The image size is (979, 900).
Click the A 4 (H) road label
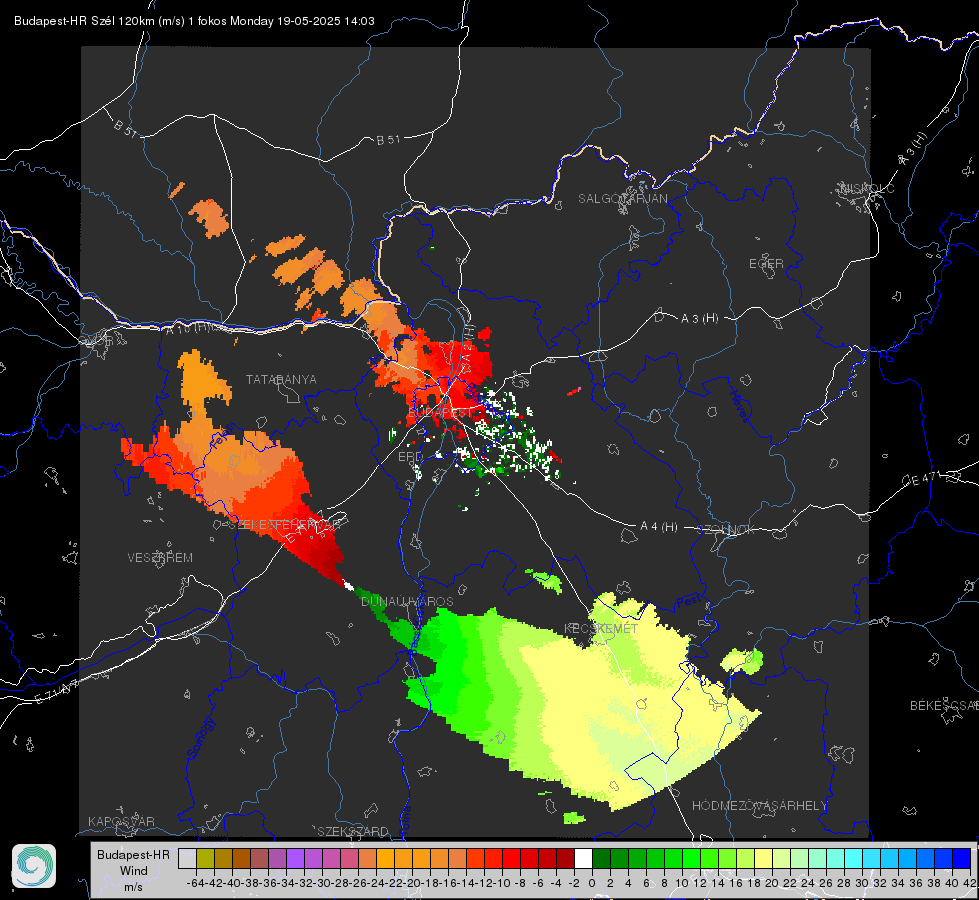pyautogui.click(x=659, y=527)
